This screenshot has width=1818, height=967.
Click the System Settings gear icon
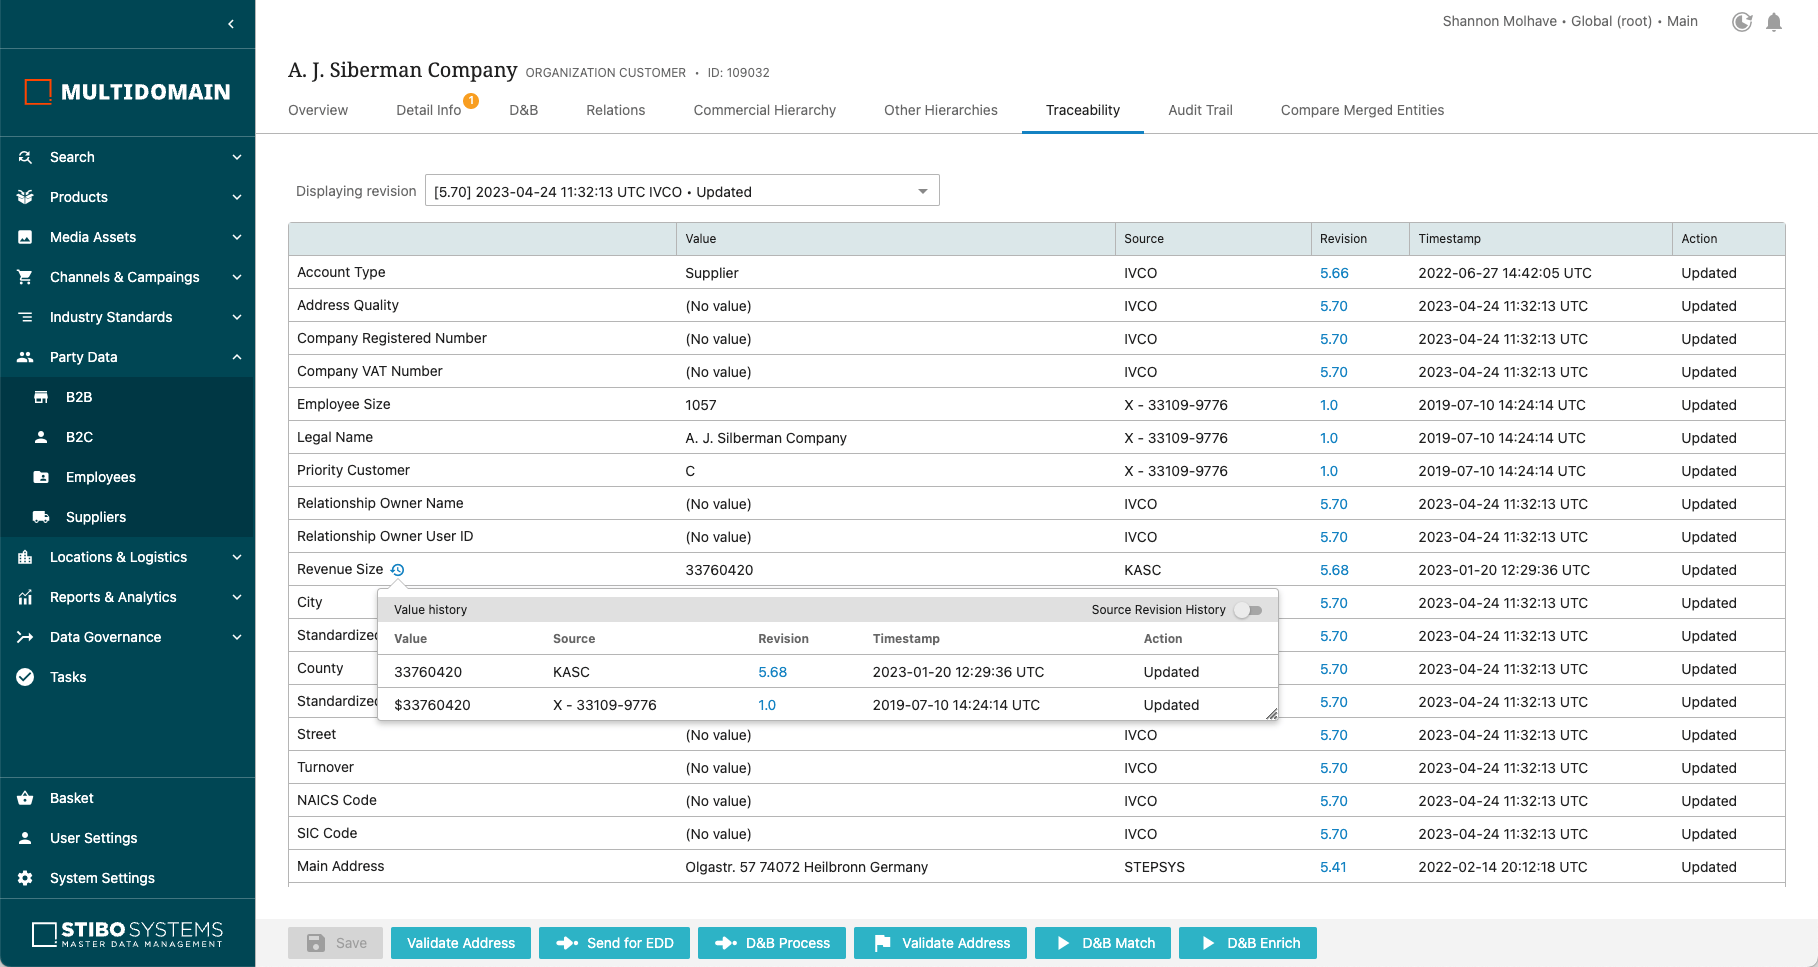tap(26, 878)
